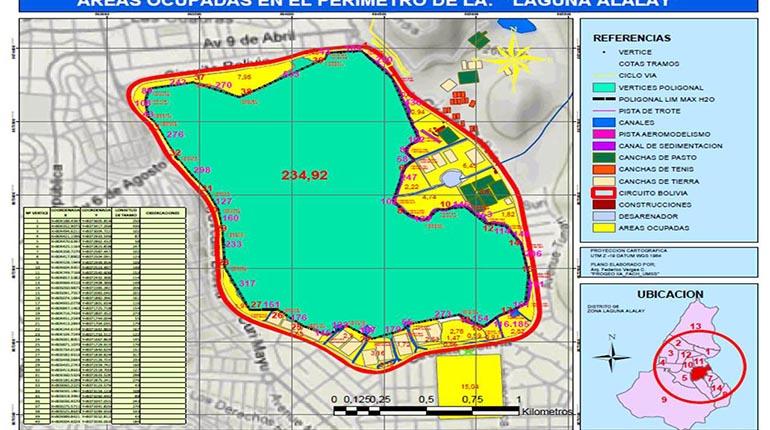Click the orange CANCHAS DE TENIS swatch
This screenshot has height=430, width=770.
point(604,169)
